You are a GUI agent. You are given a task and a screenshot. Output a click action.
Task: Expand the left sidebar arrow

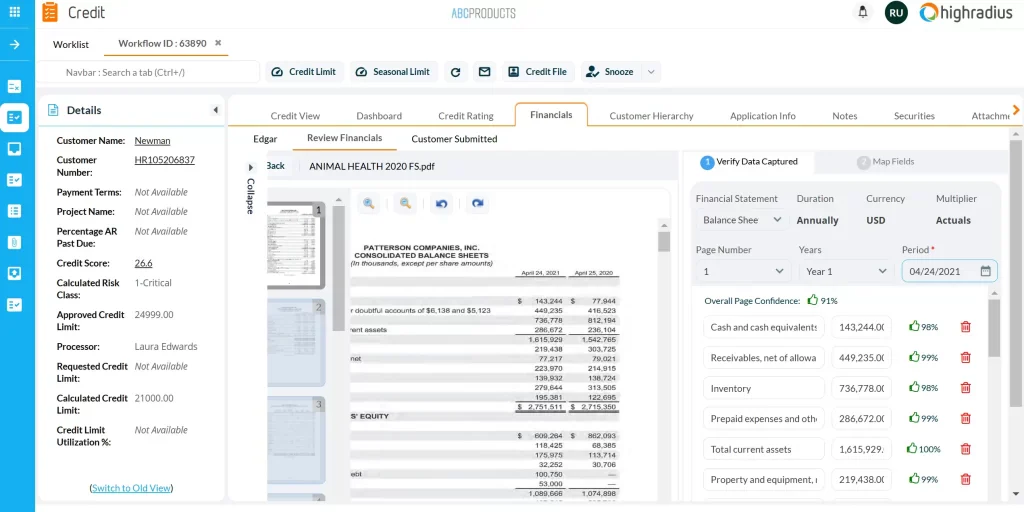click(14, 44)
